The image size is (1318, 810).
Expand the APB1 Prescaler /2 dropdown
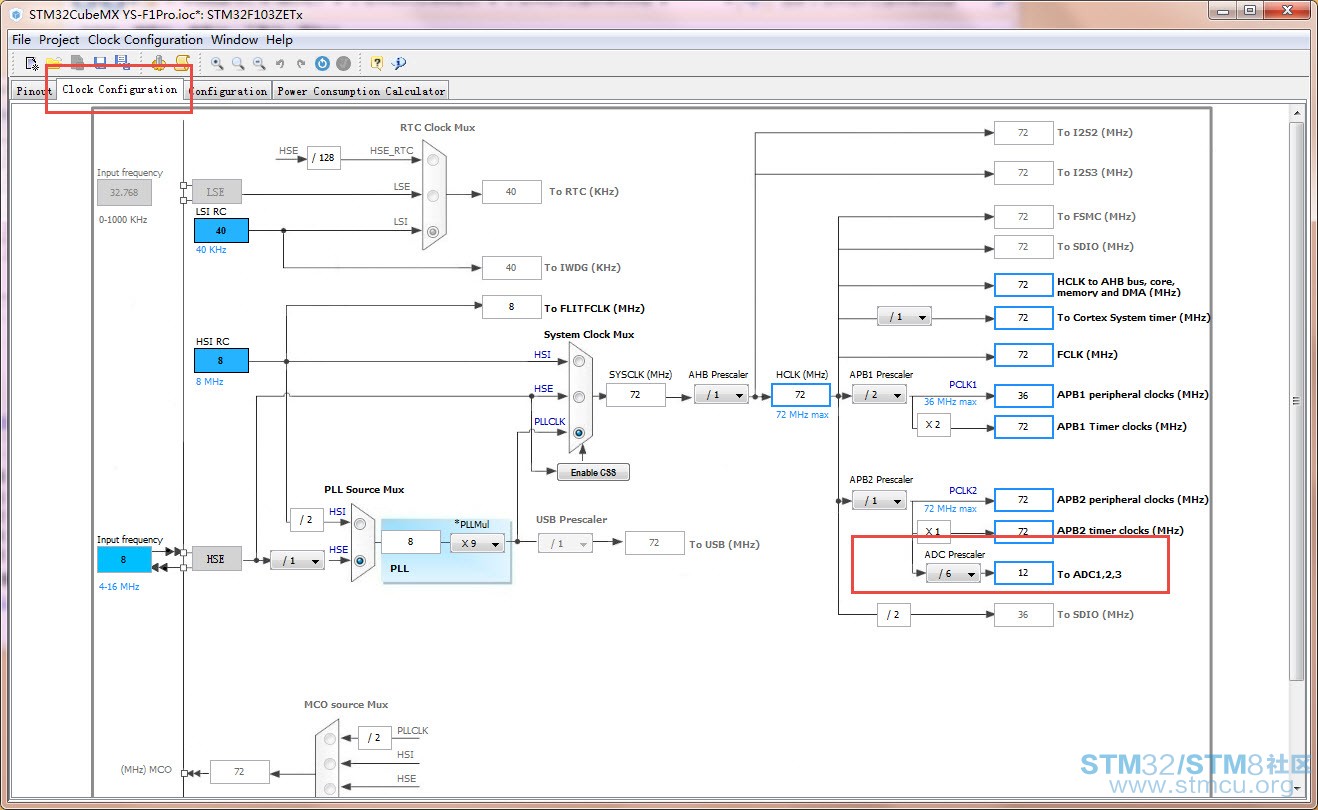click(879, 395)
